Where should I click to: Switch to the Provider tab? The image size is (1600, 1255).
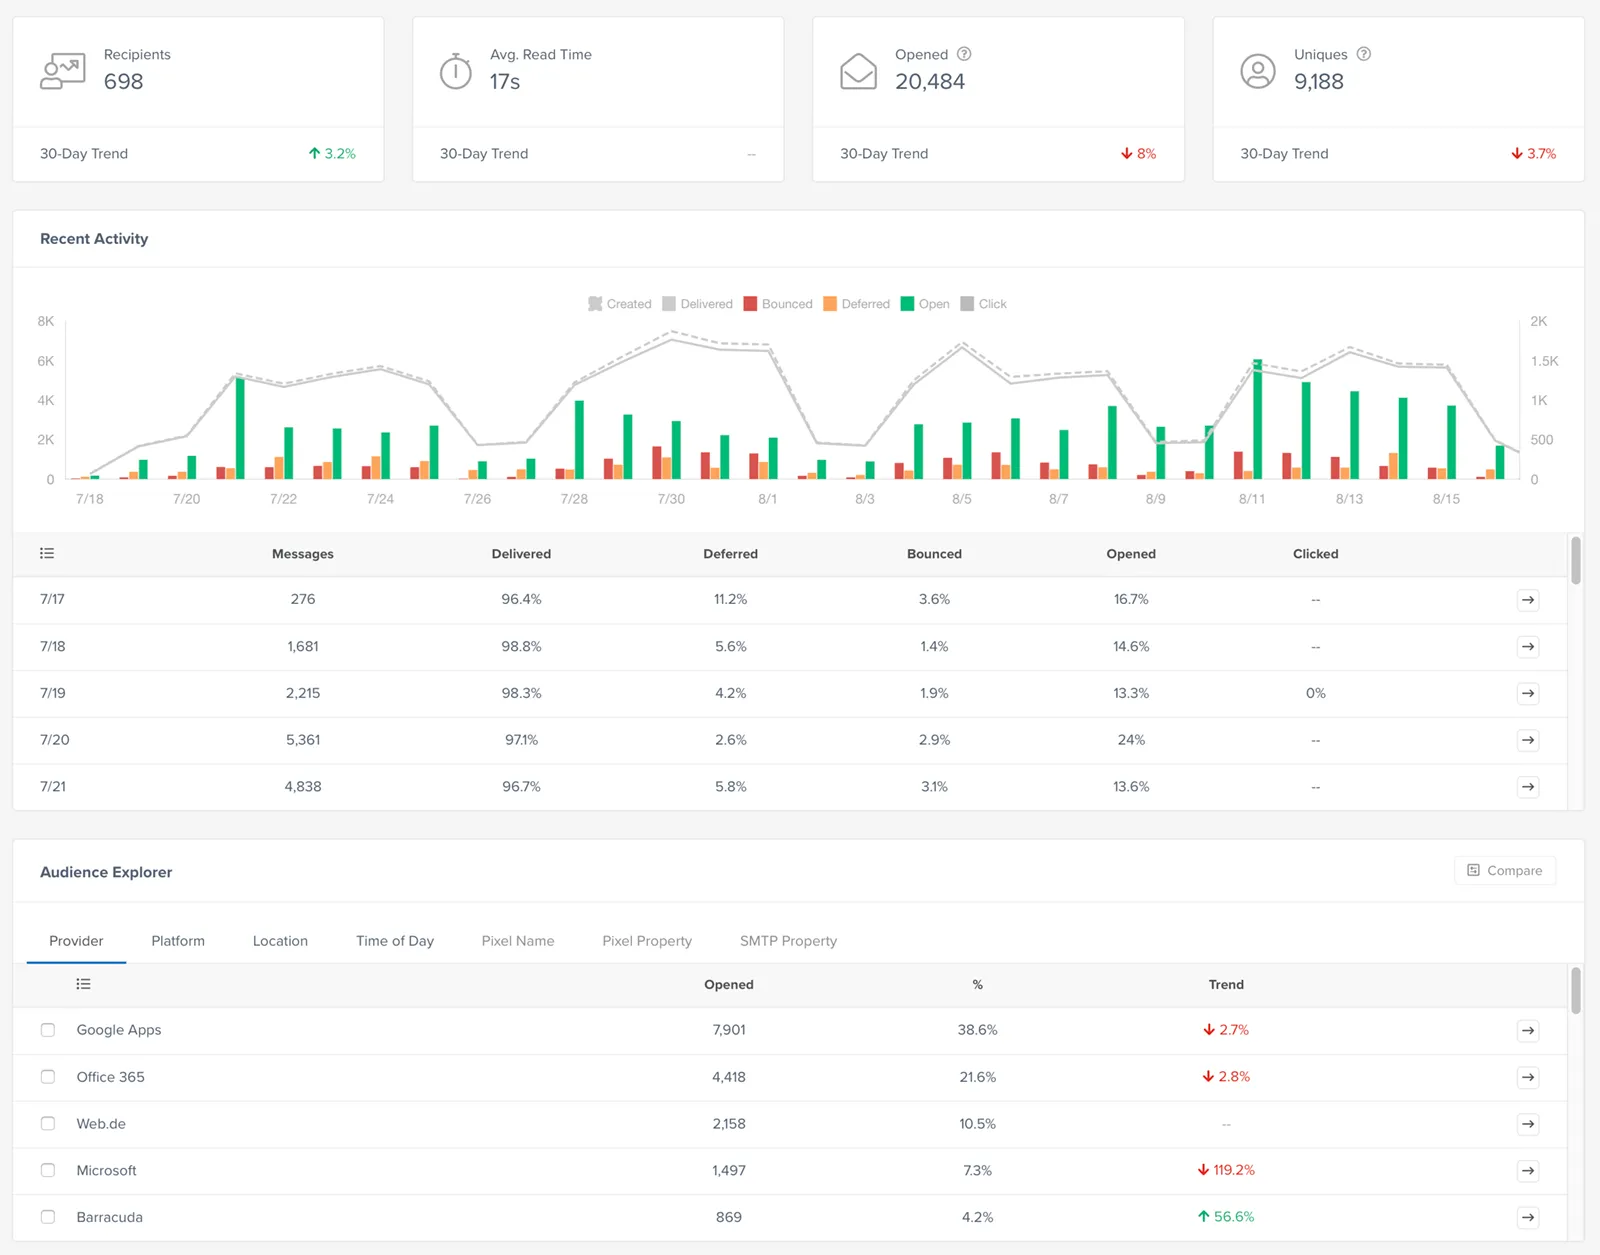pyautogui.click(x=76, y=941)
